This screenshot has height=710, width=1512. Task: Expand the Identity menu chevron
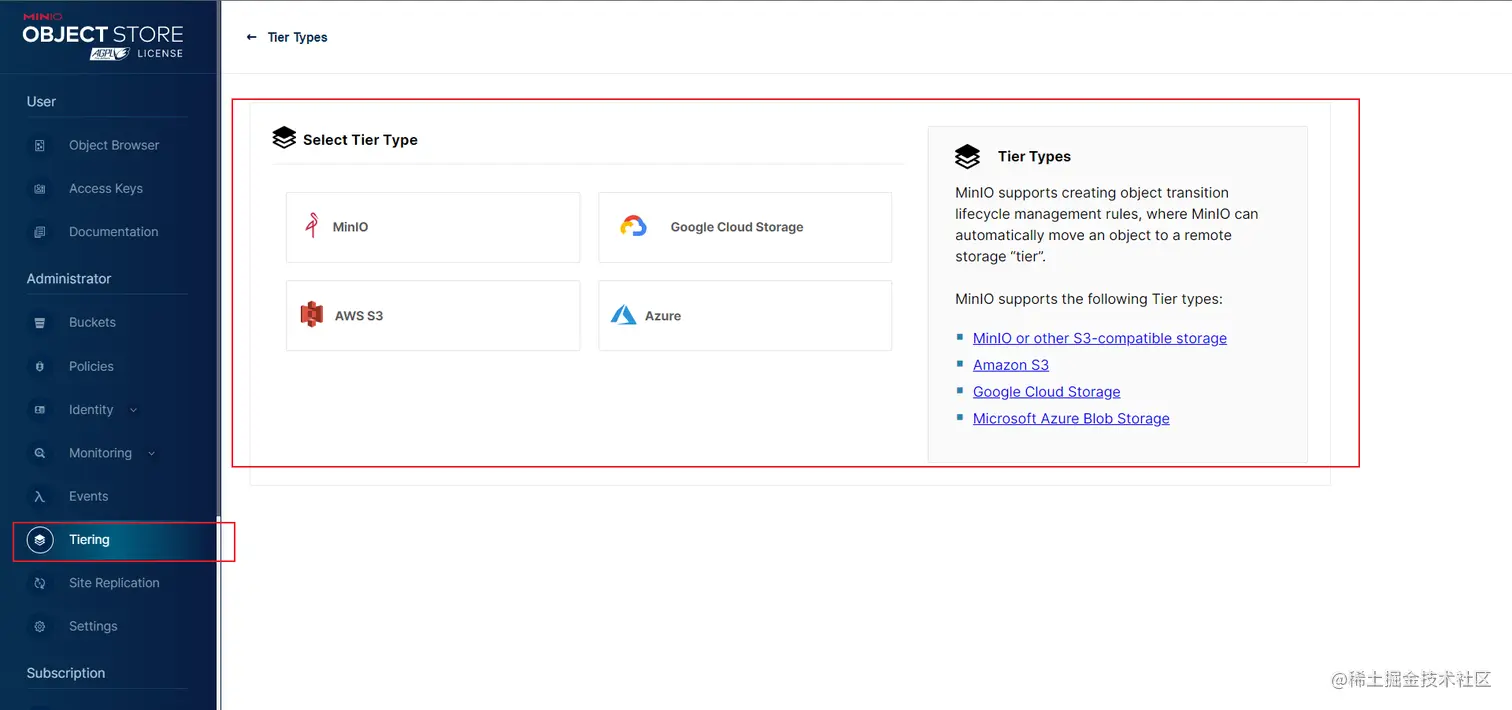[x=134, y=410]
